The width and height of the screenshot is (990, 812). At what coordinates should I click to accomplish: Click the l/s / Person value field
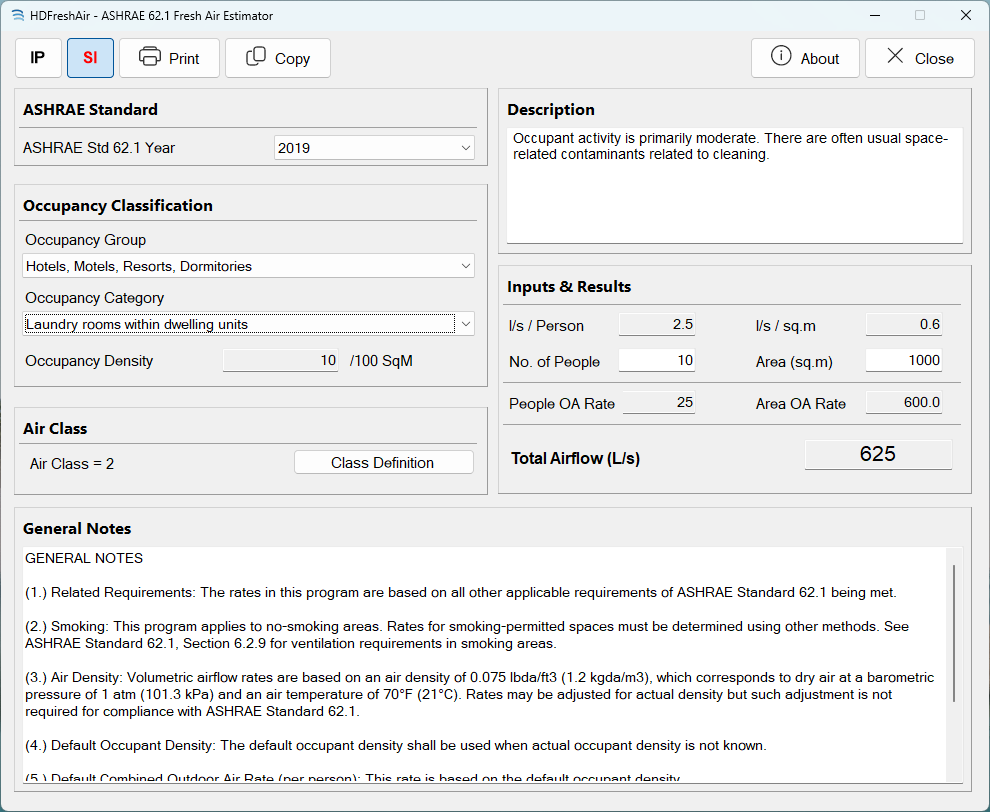pyautogui.click(x=657, y=325)
